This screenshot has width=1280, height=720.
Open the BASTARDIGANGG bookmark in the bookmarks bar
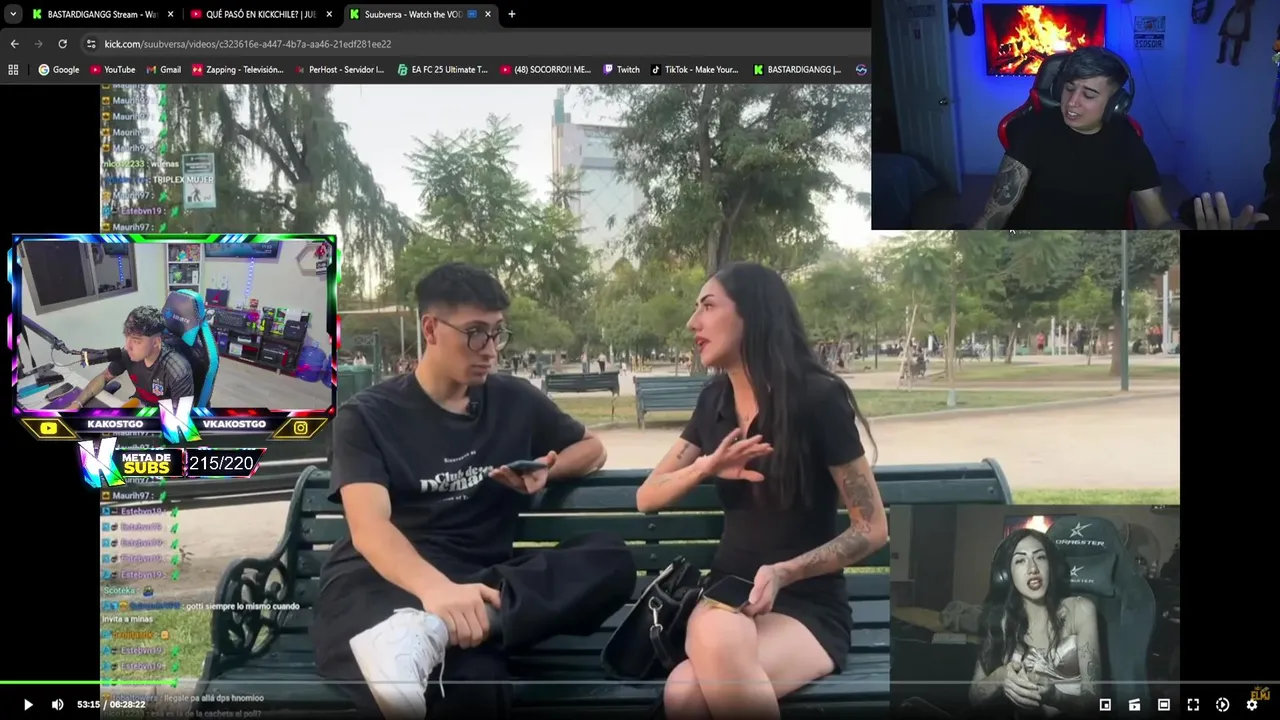point(797,70)
